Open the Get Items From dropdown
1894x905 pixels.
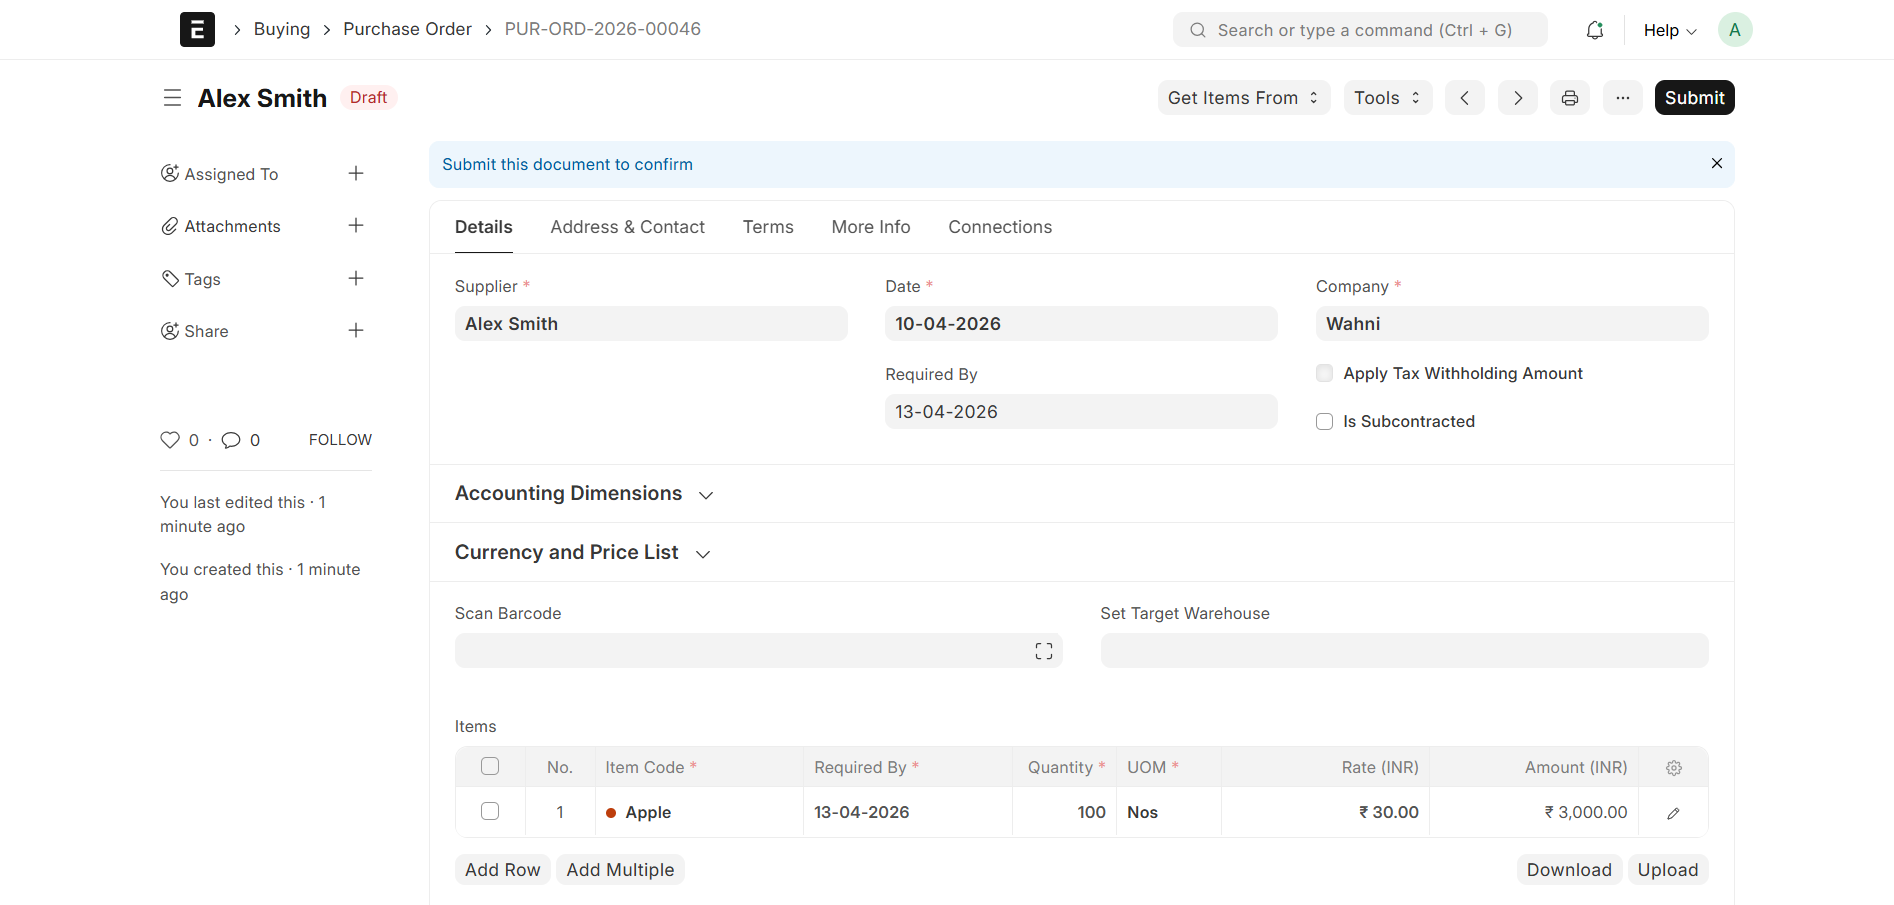1244,98
